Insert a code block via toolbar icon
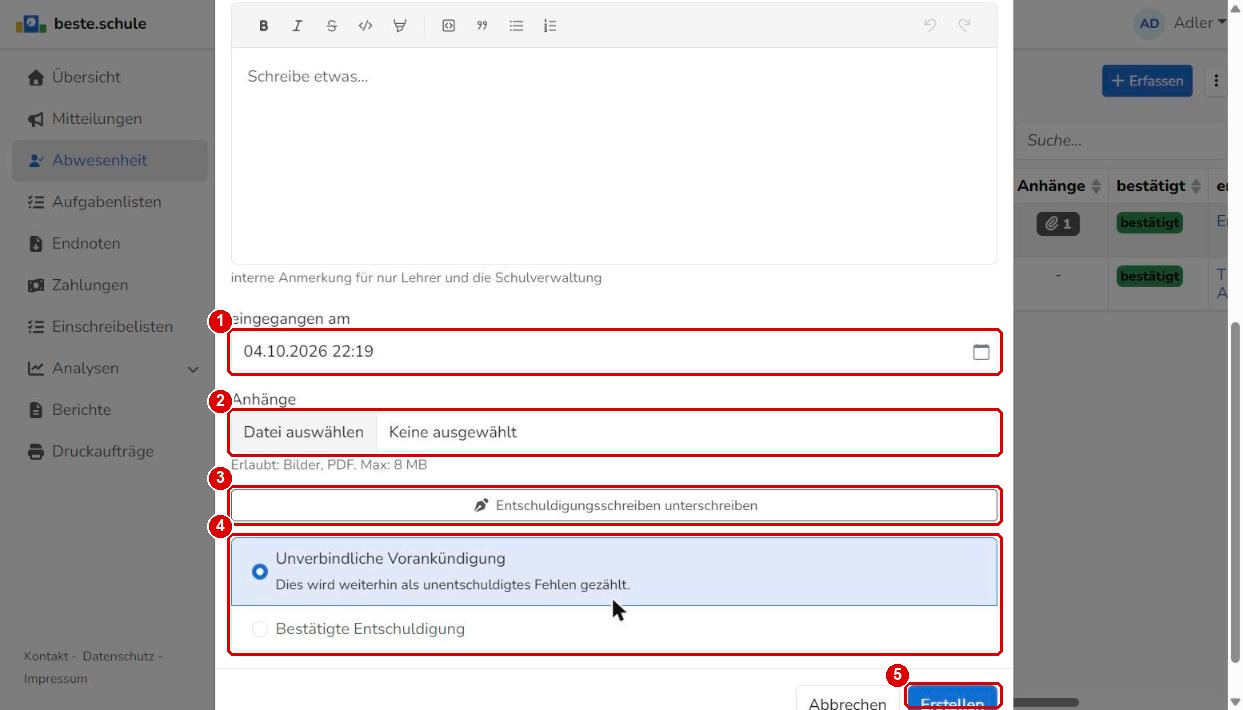The width and height of the screenshot is (1243, 710). 449,26
